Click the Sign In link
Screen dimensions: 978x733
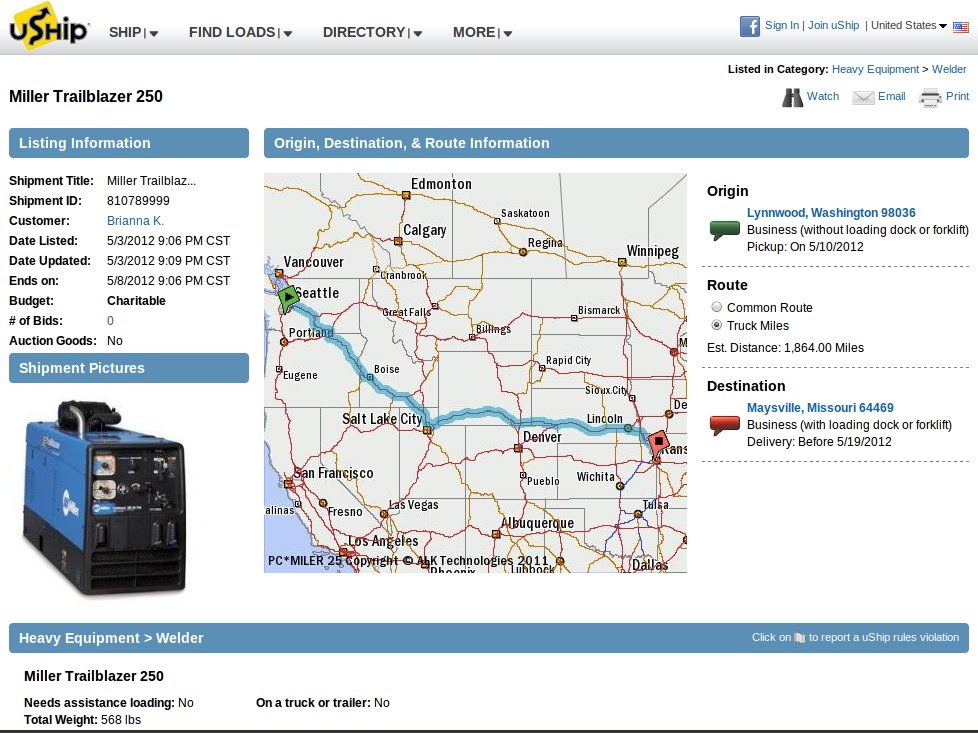click(x=782, y=26)
